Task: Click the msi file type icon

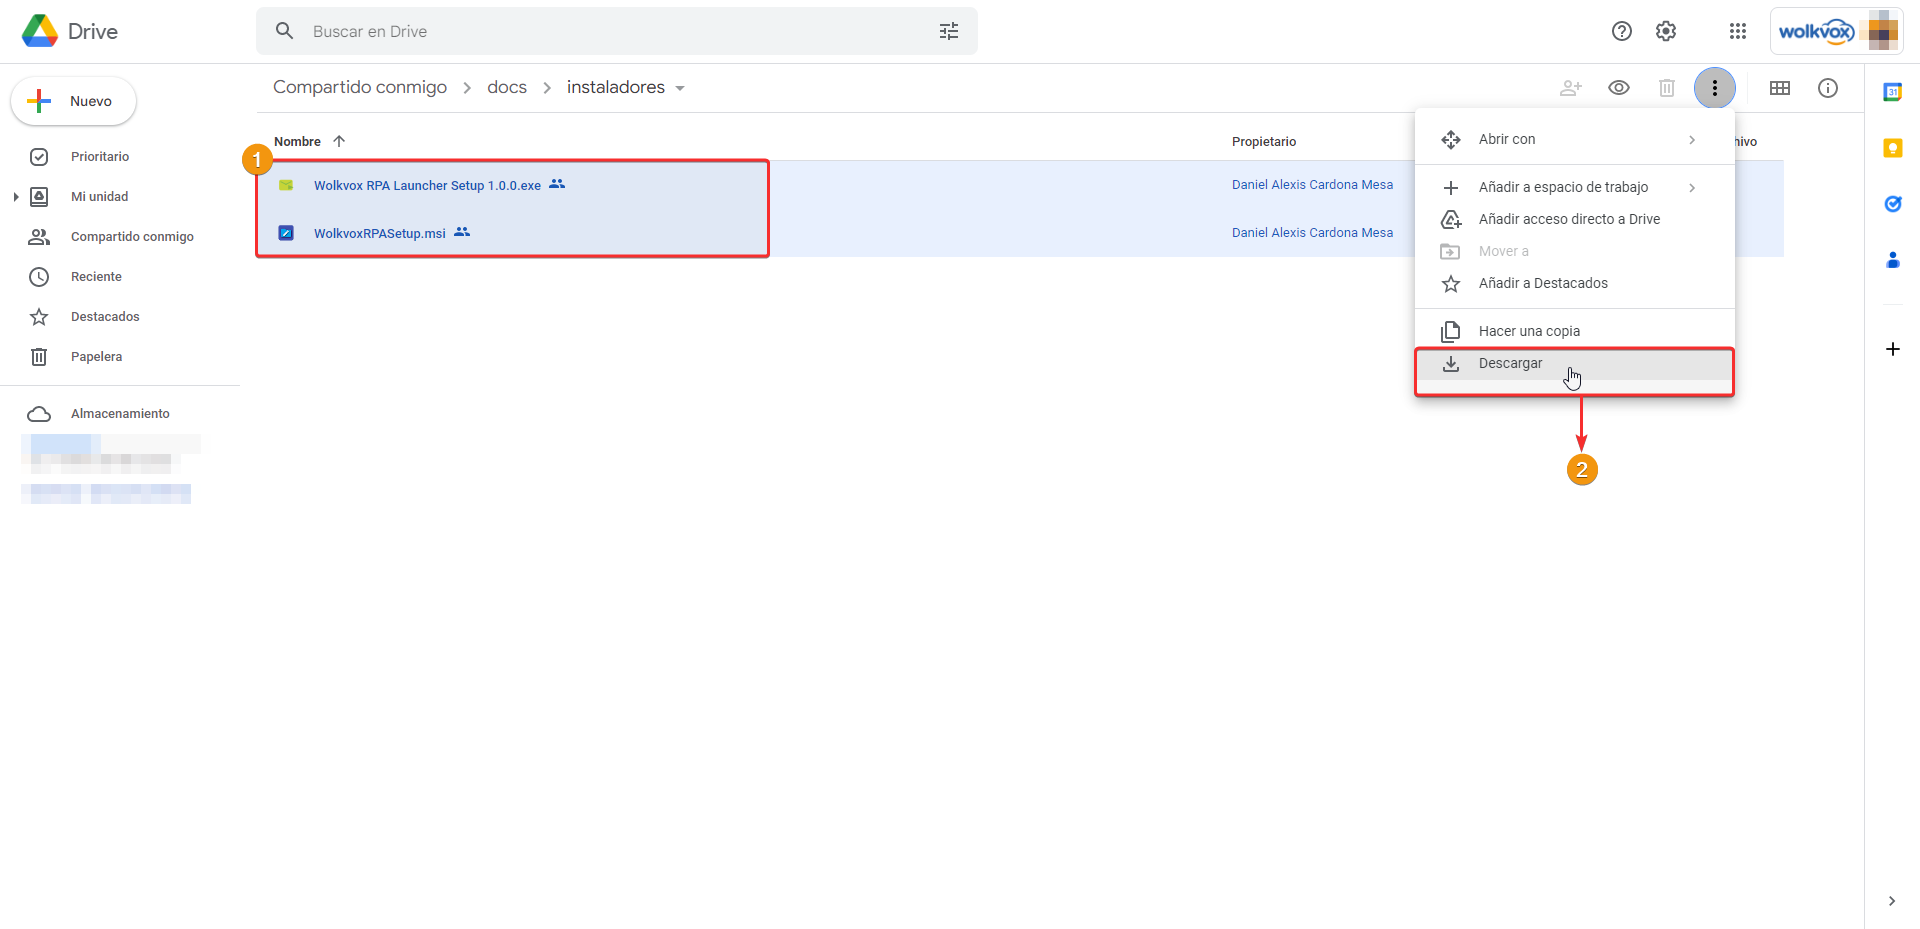Action: tap(286, 233)
